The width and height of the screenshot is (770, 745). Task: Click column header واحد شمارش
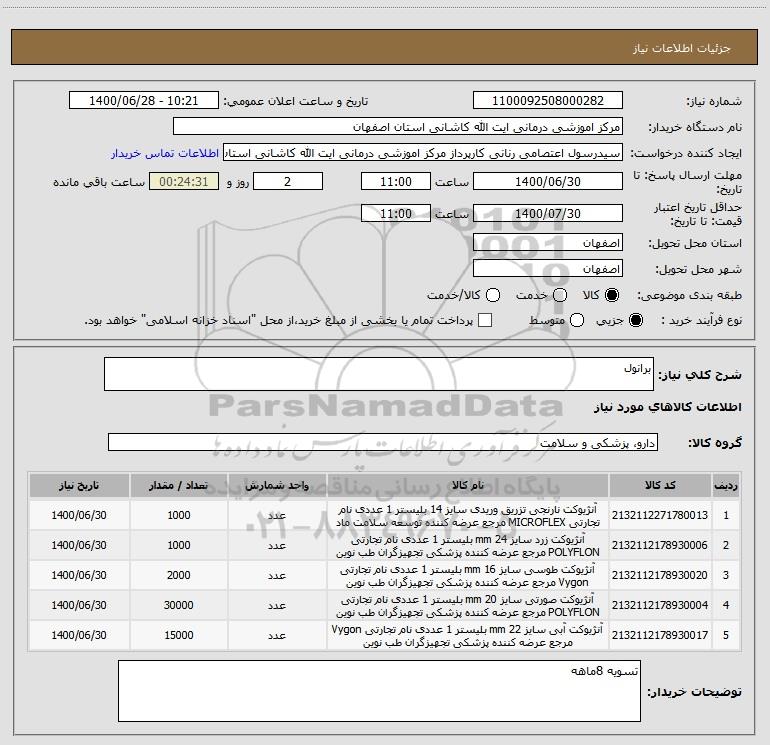coord(277,485)
